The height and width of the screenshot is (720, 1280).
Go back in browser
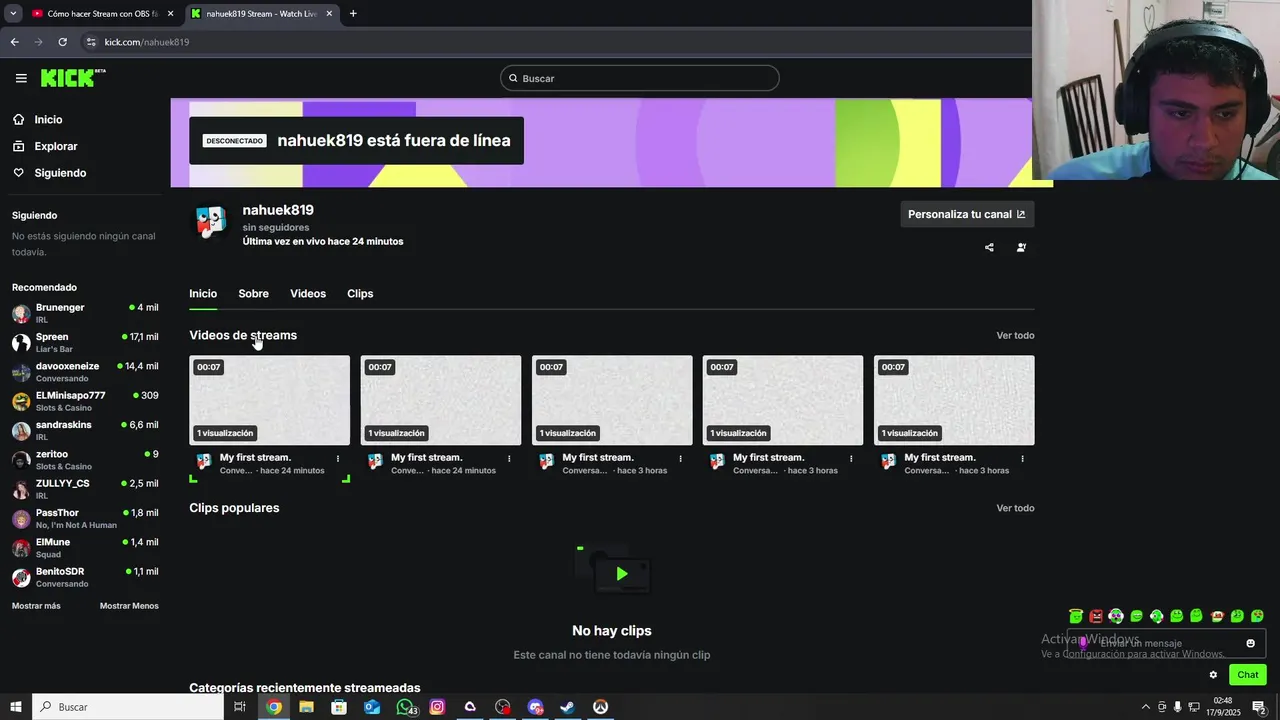tap(14, 42)
